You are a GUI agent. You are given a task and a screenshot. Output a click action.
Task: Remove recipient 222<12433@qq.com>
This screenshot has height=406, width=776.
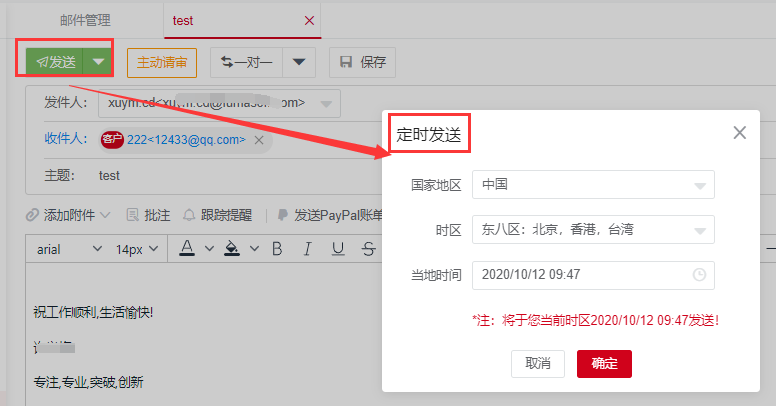coord(259,140)
